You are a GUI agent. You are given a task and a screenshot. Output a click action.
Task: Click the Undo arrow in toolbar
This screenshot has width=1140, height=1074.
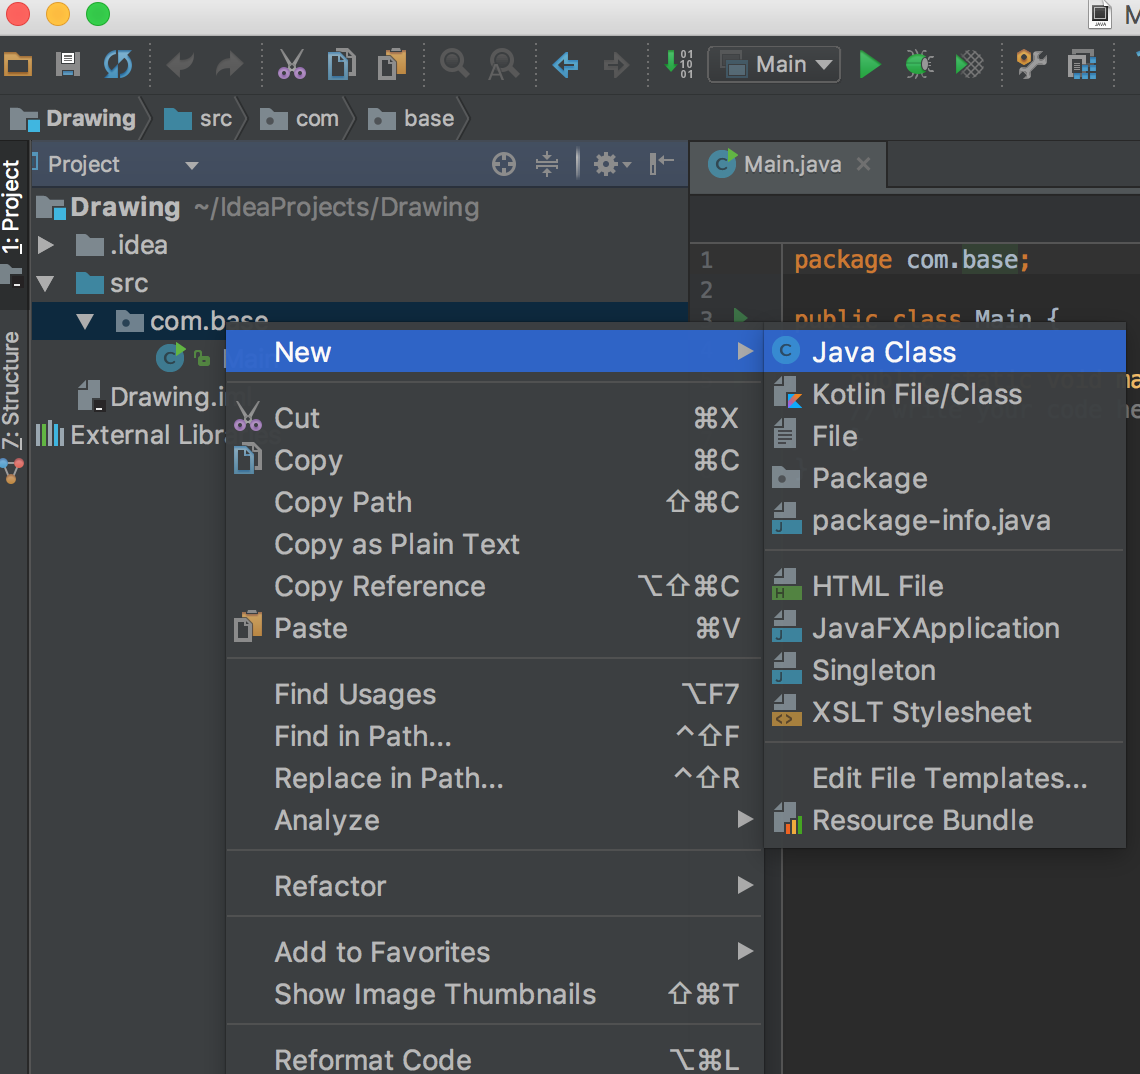180,65
